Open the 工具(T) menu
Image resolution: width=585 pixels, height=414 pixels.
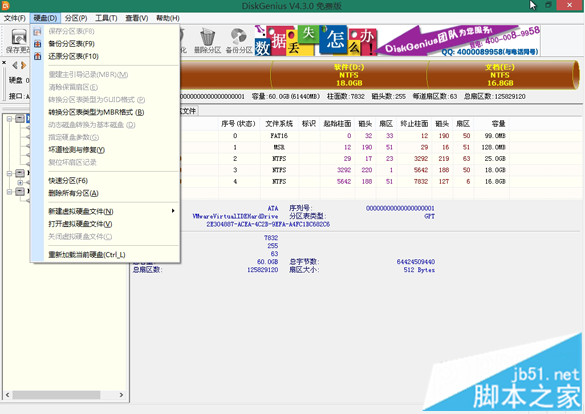pos(106,18)
